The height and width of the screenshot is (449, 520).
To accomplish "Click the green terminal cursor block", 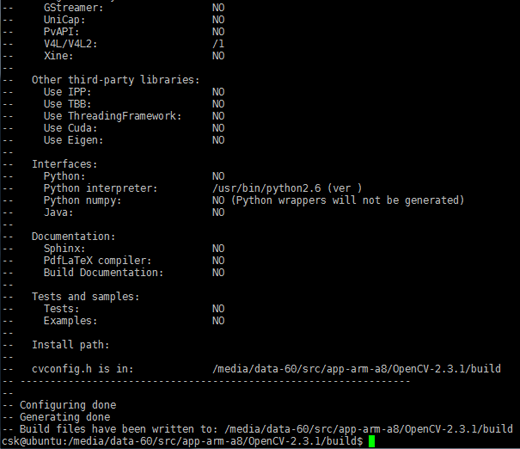I will click(372, 441).
